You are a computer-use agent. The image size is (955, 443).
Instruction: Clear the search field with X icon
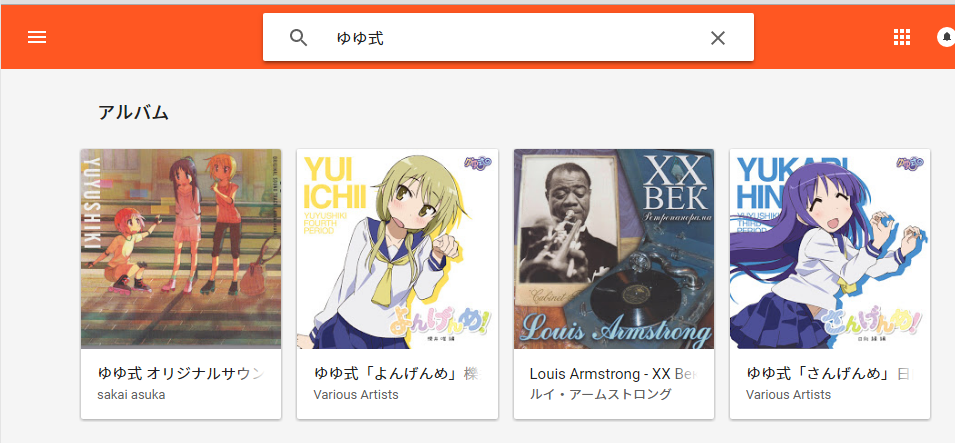point(717,38)
